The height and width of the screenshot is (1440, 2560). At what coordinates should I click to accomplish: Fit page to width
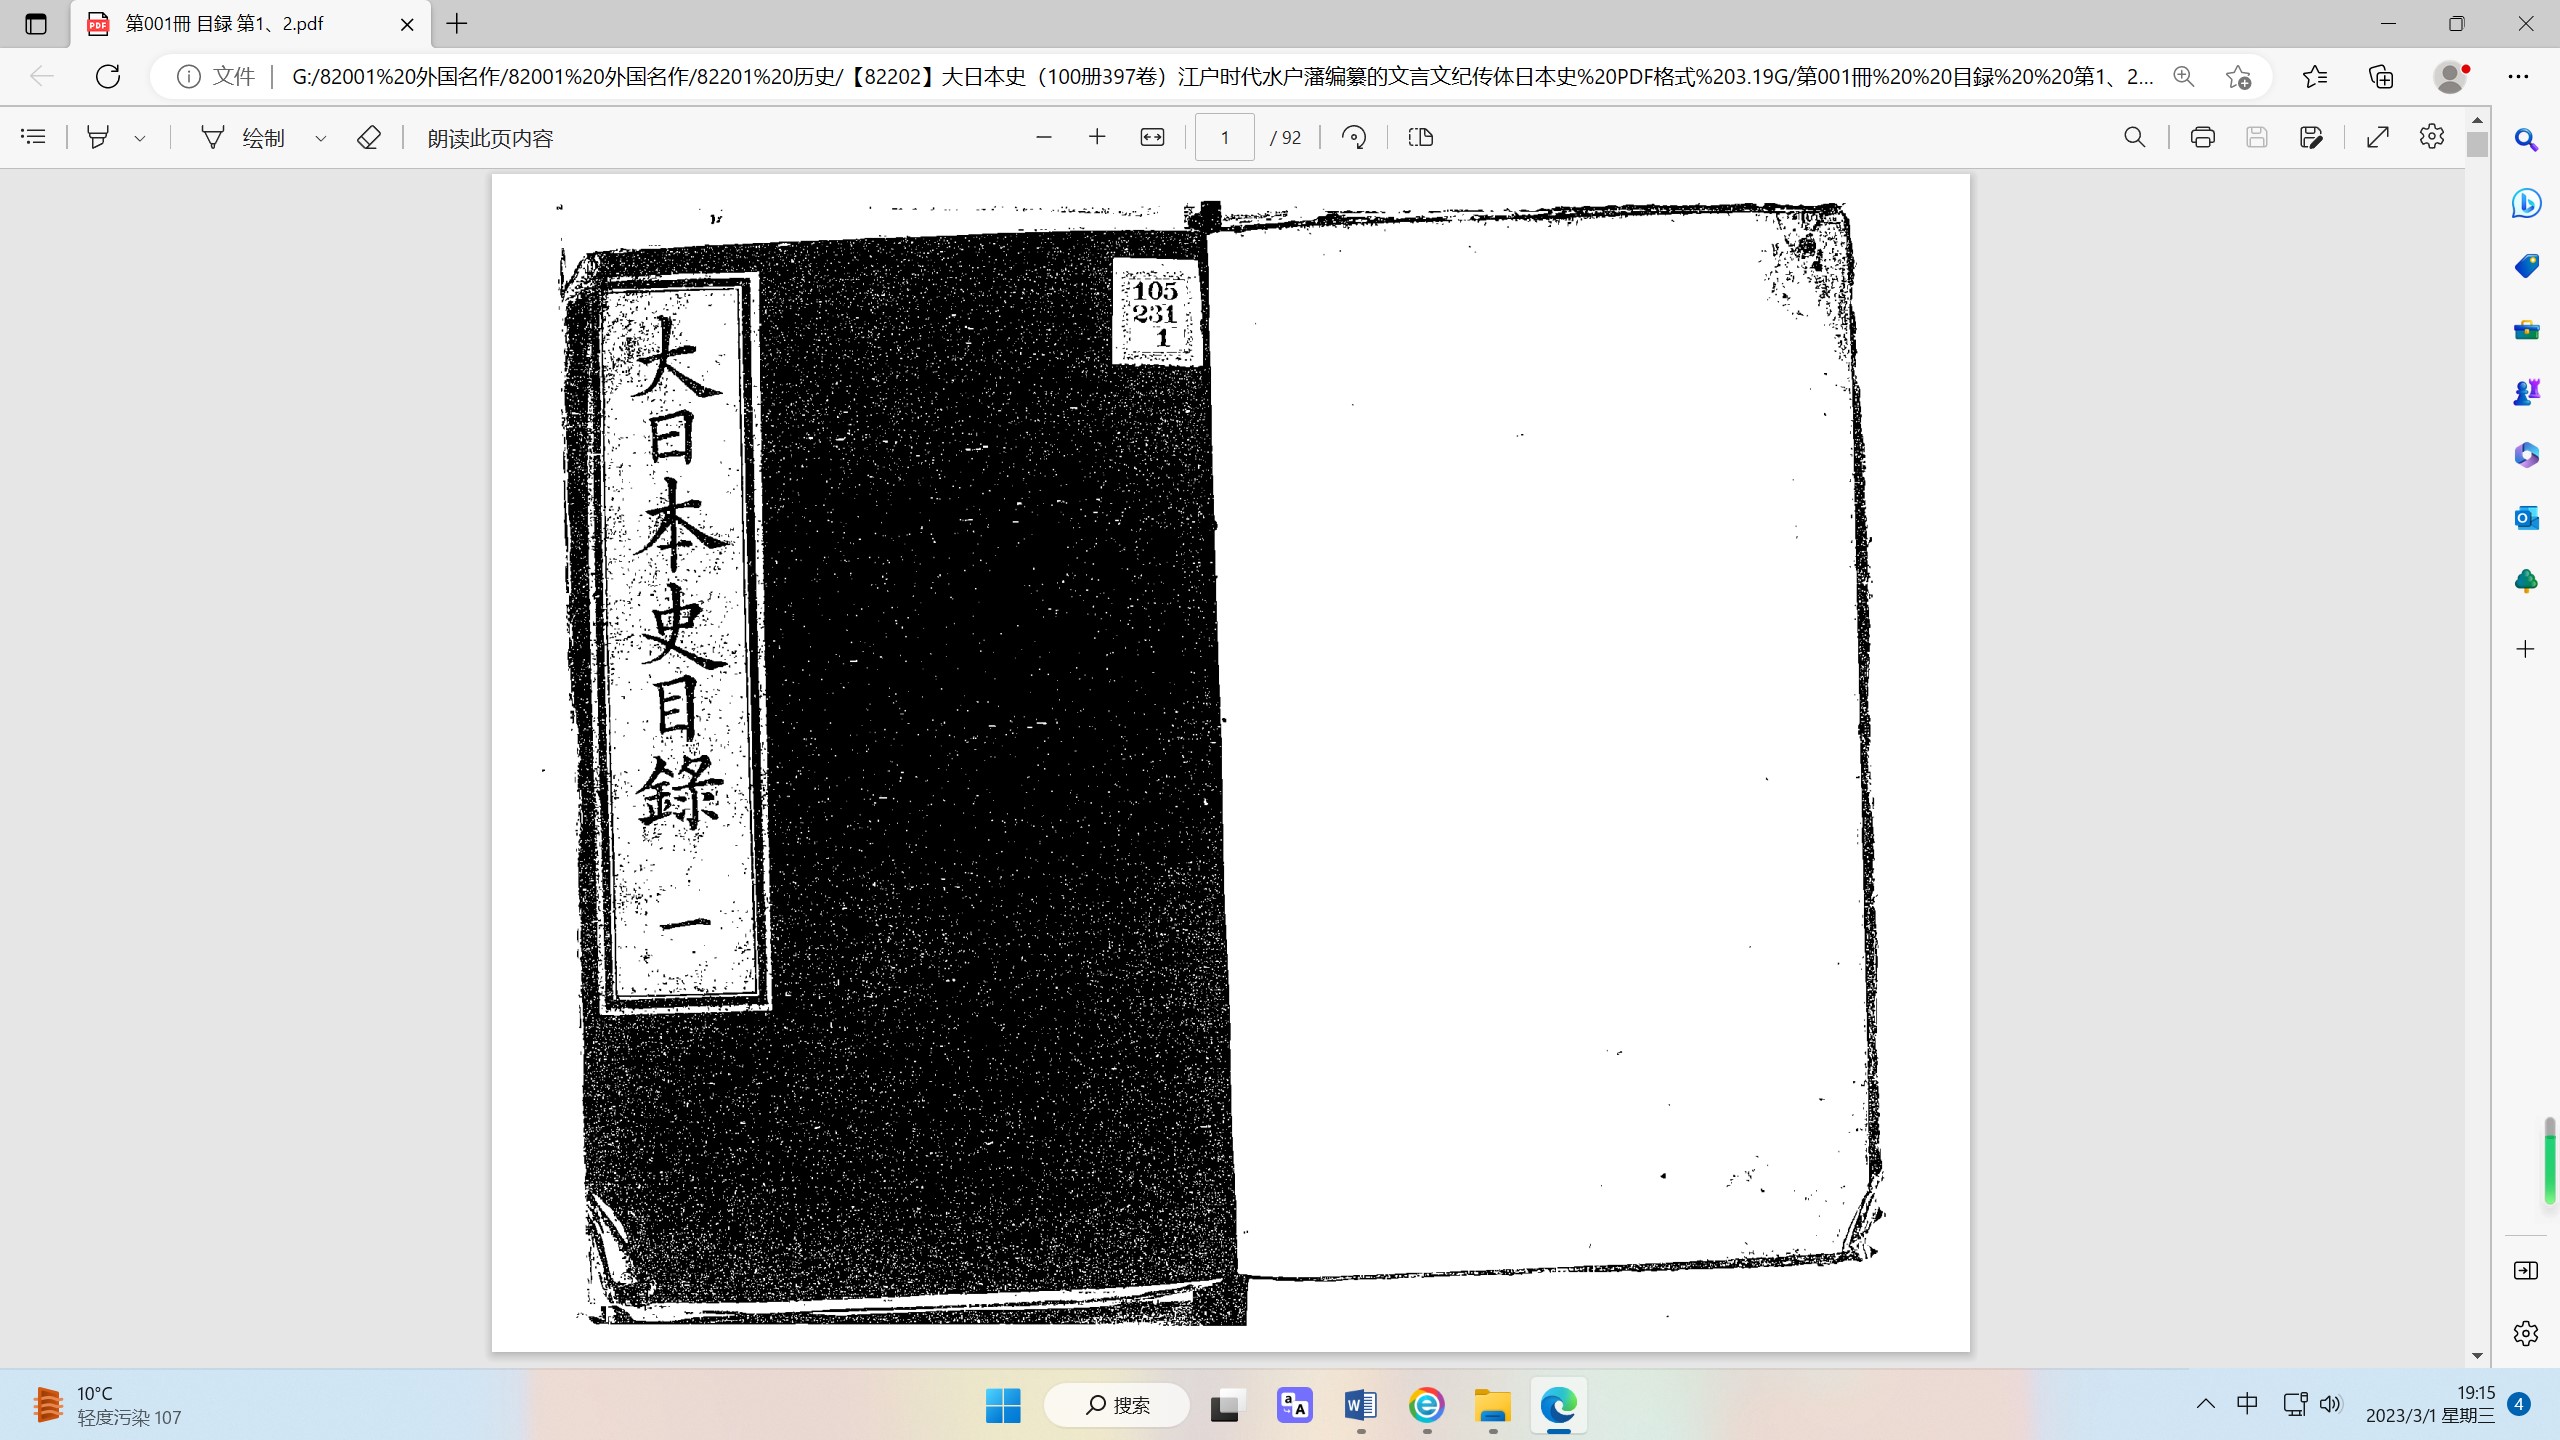pyautogui.click(x=1152, y=137)
